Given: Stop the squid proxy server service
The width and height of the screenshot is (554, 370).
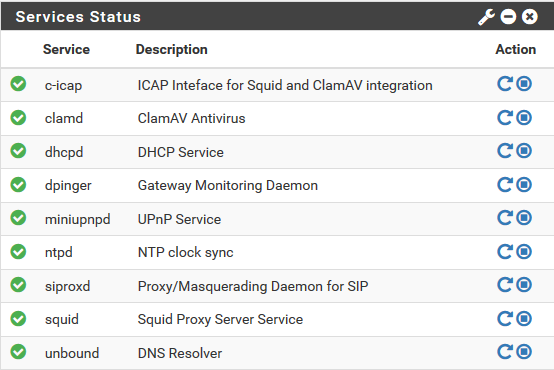Looking at the screenshot, I should [524, 319].
